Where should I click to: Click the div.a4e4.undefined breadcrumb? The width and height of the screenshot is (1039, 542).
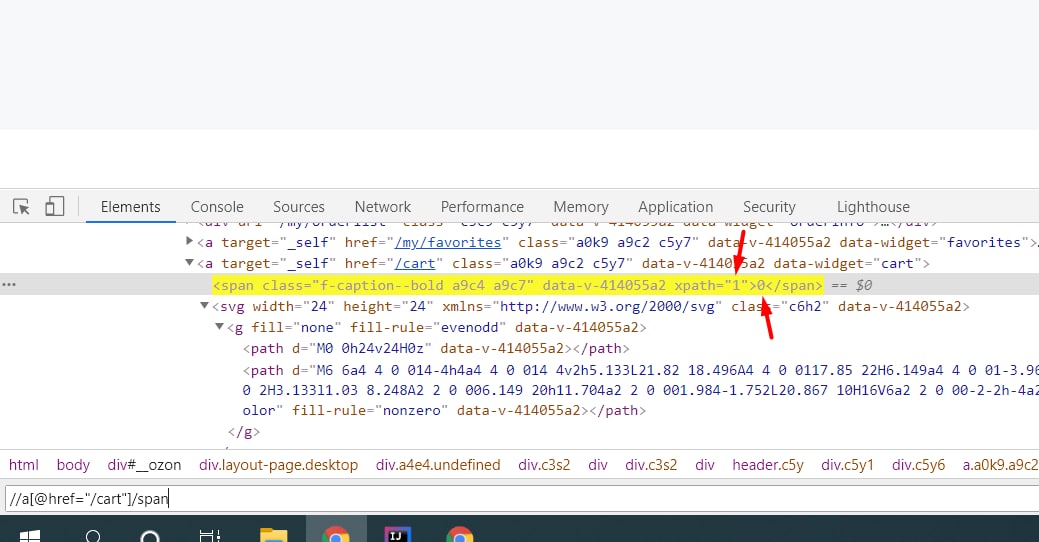(x=438, y=465)
